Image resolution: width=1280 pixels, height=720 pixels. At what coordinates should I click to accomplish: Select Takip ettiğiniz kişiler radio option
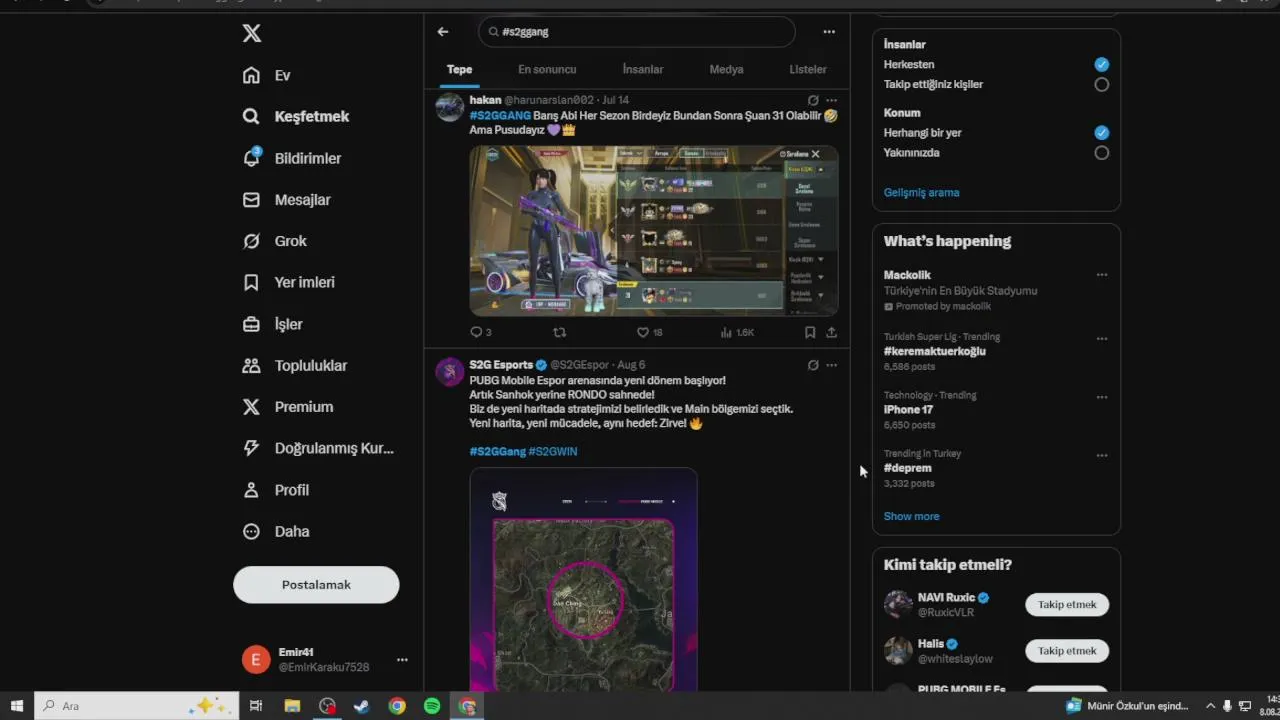(1101, 85)
